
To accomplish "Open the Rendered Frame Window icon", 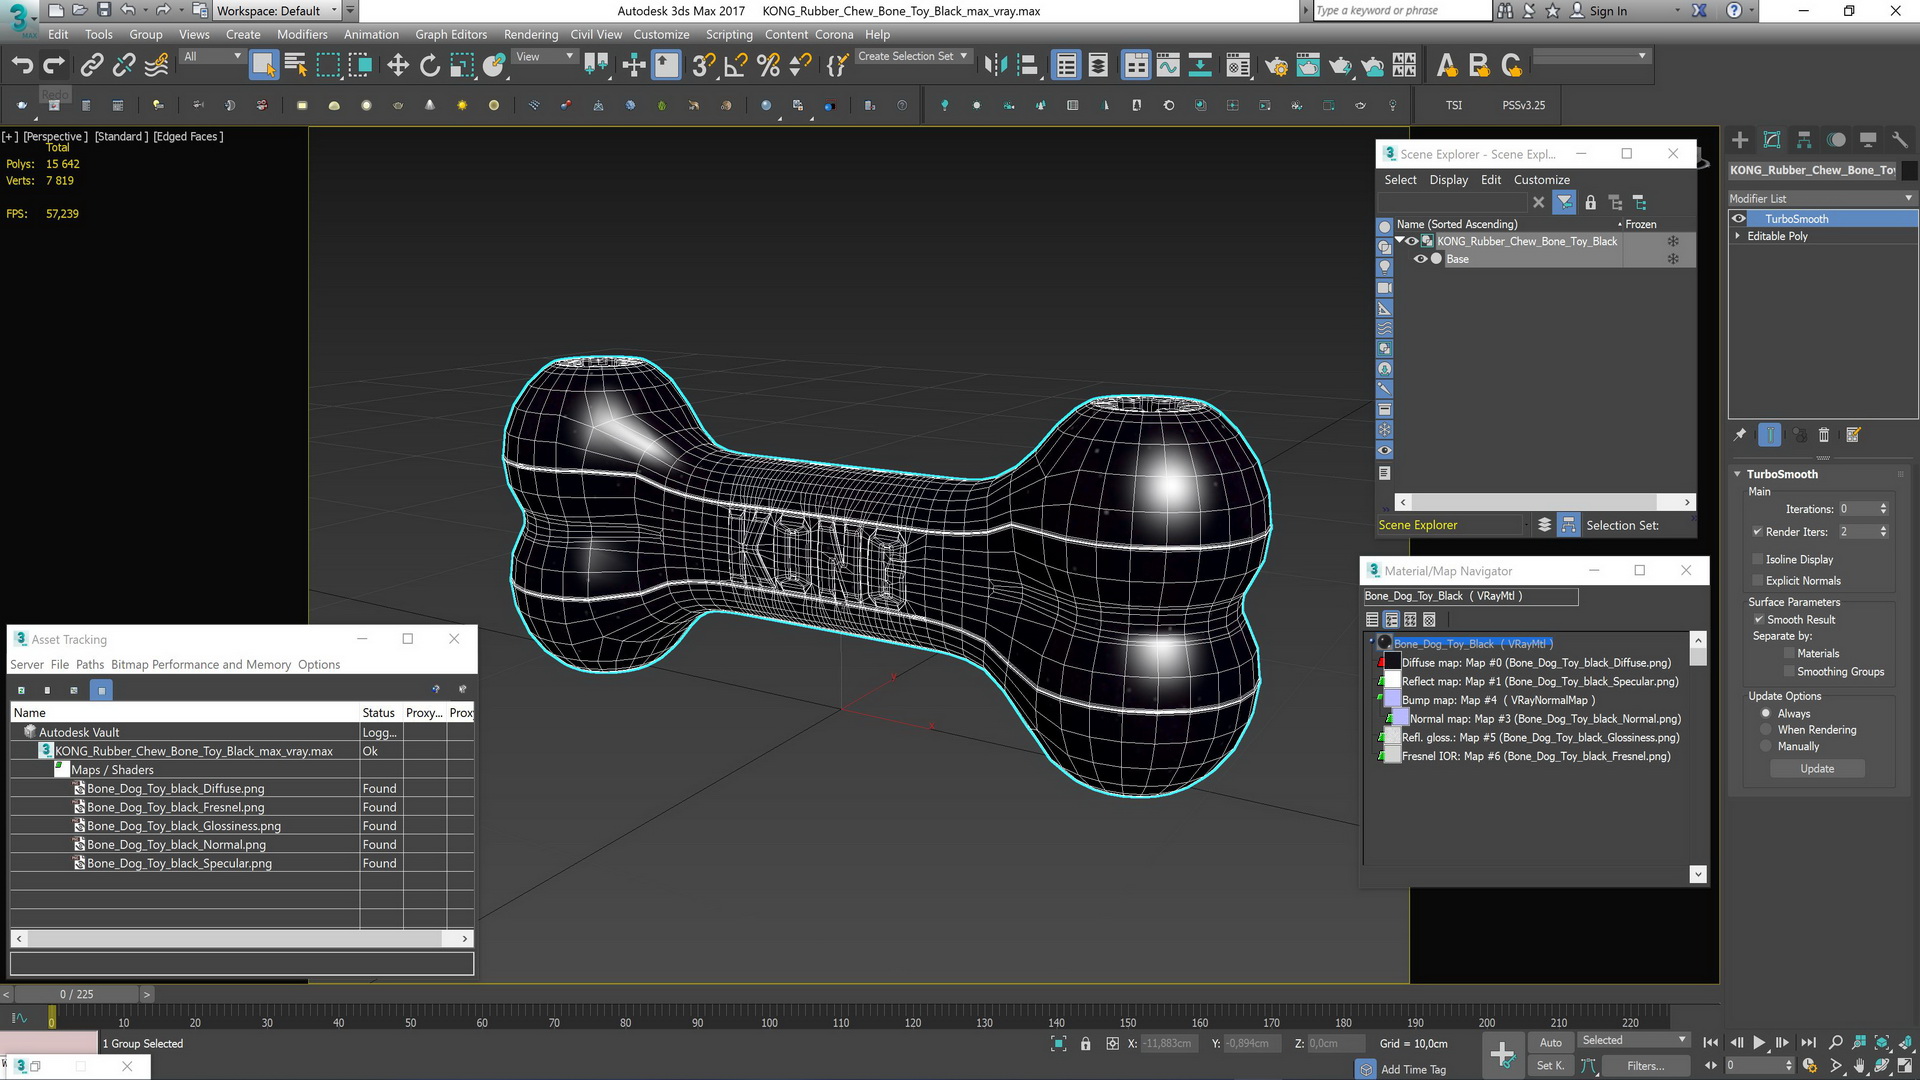I will click(x=1308, y=66).
